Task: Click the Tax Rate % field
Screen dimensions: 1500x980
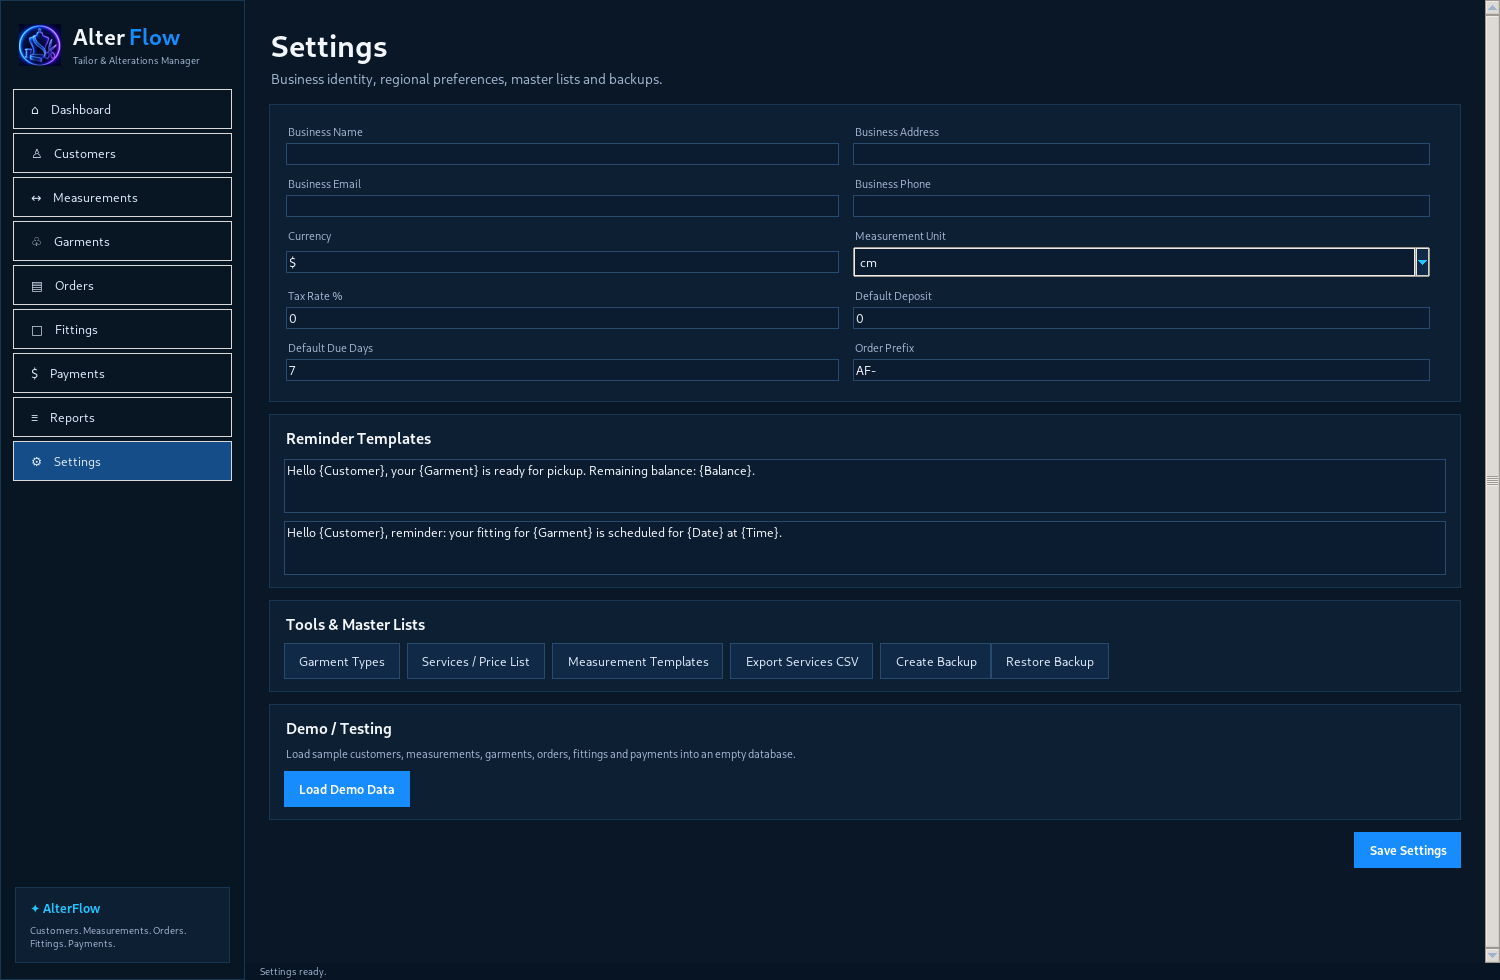Action: pos(562,318)
